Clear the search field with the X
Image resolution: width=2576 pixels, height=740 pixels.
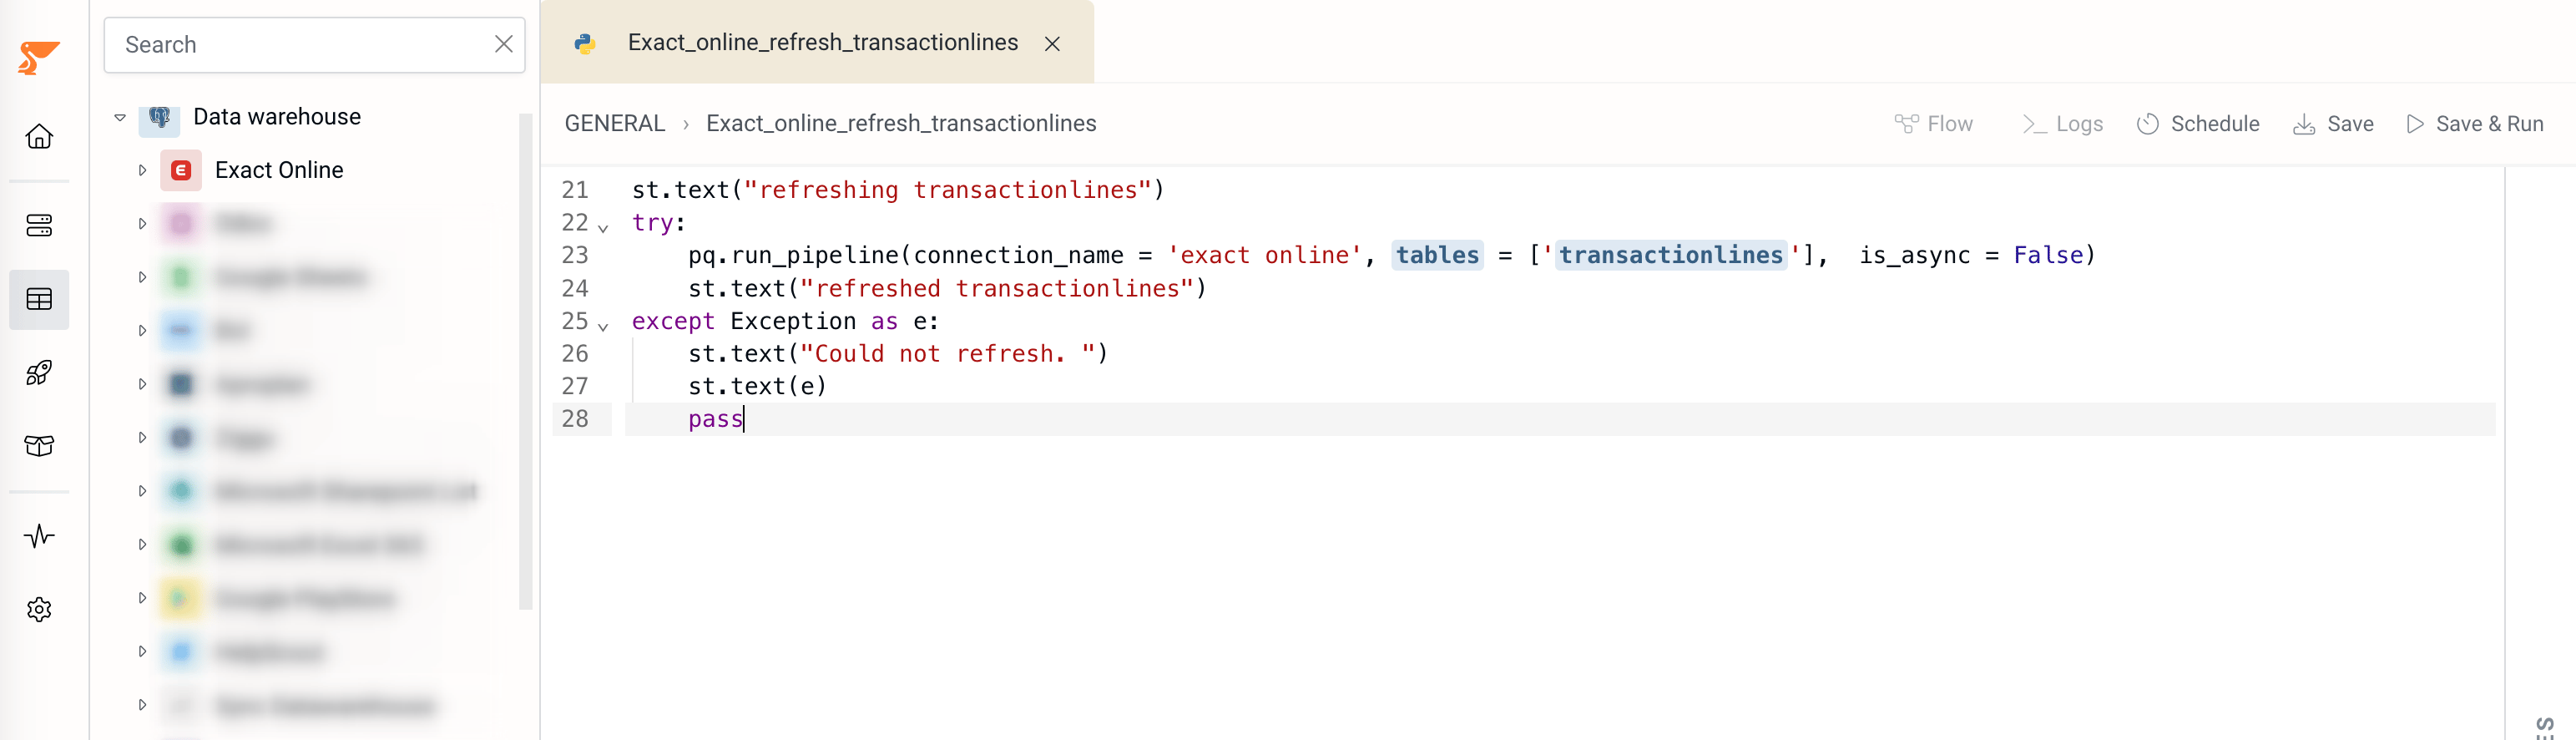click(503, 44)
